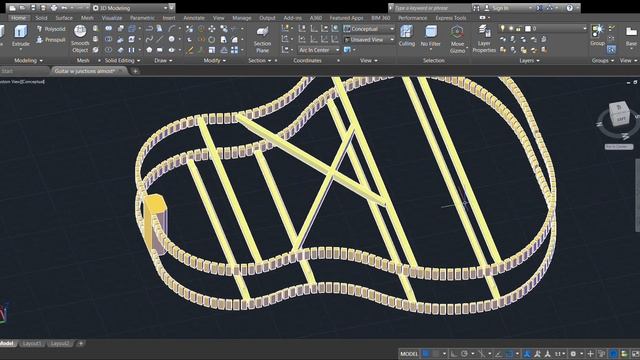
Task: Toggle ortho mode in the status bar
Action: pyautogui.click(x=453, y=354)
